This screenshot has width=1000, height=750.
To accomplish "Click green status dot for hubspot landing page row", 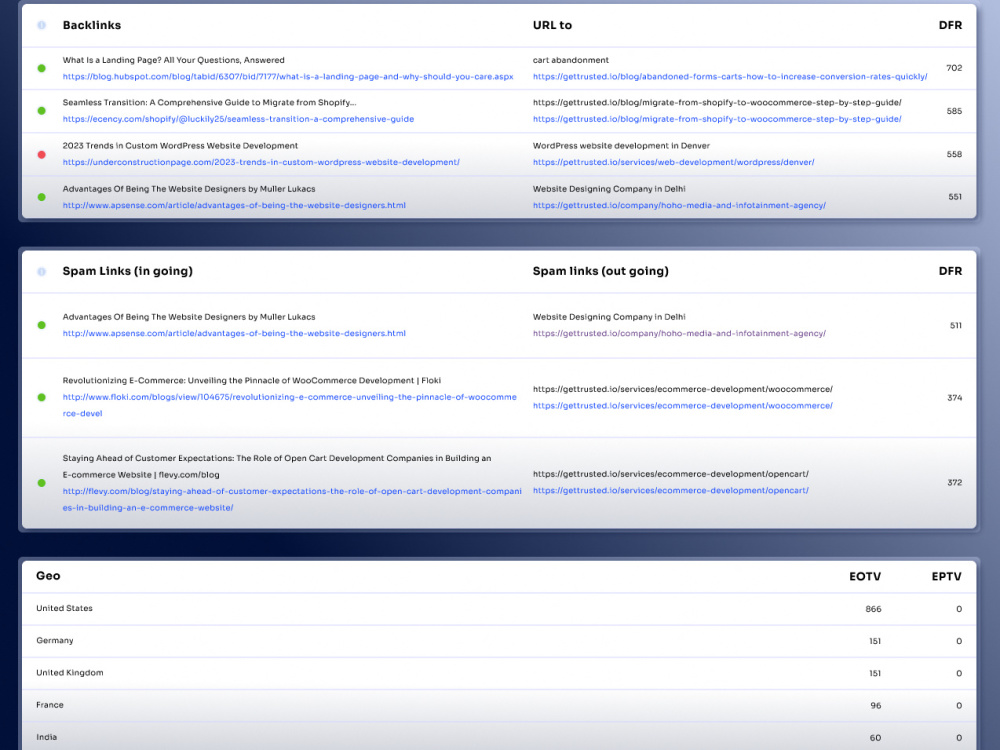I will click(41, 68).
